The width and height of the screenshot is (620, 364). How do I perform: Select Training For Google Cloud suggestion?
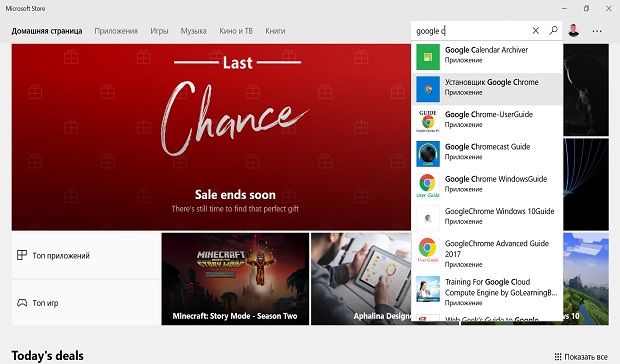coord(487,292)
